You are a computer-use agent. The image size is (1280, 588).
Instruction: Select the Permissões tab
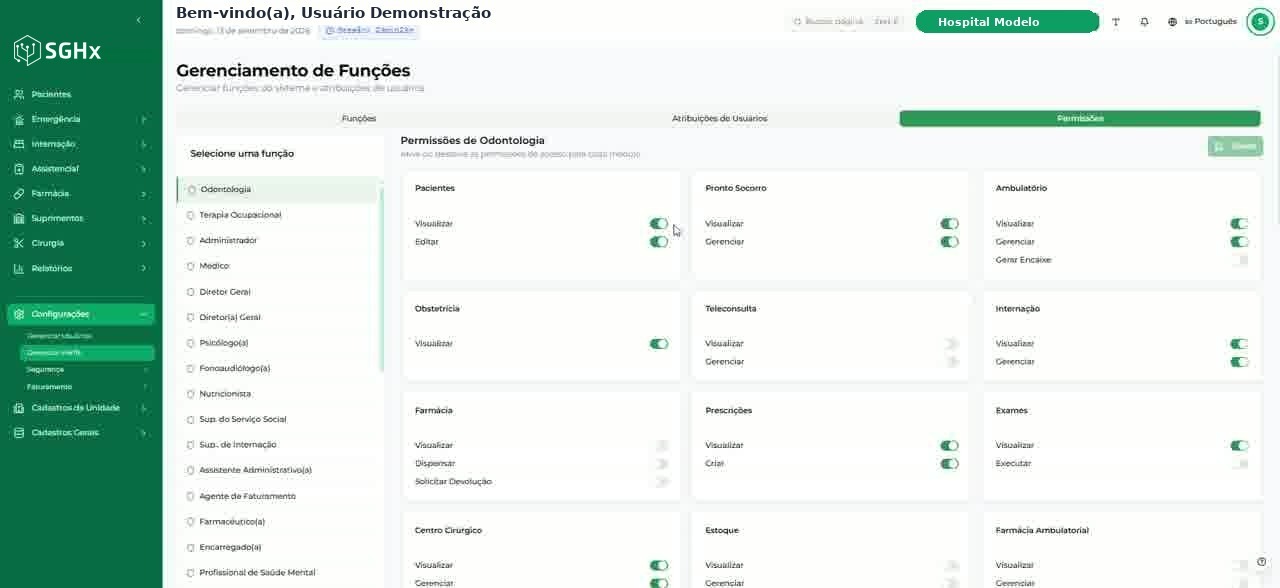click(x=1080, y=119)
